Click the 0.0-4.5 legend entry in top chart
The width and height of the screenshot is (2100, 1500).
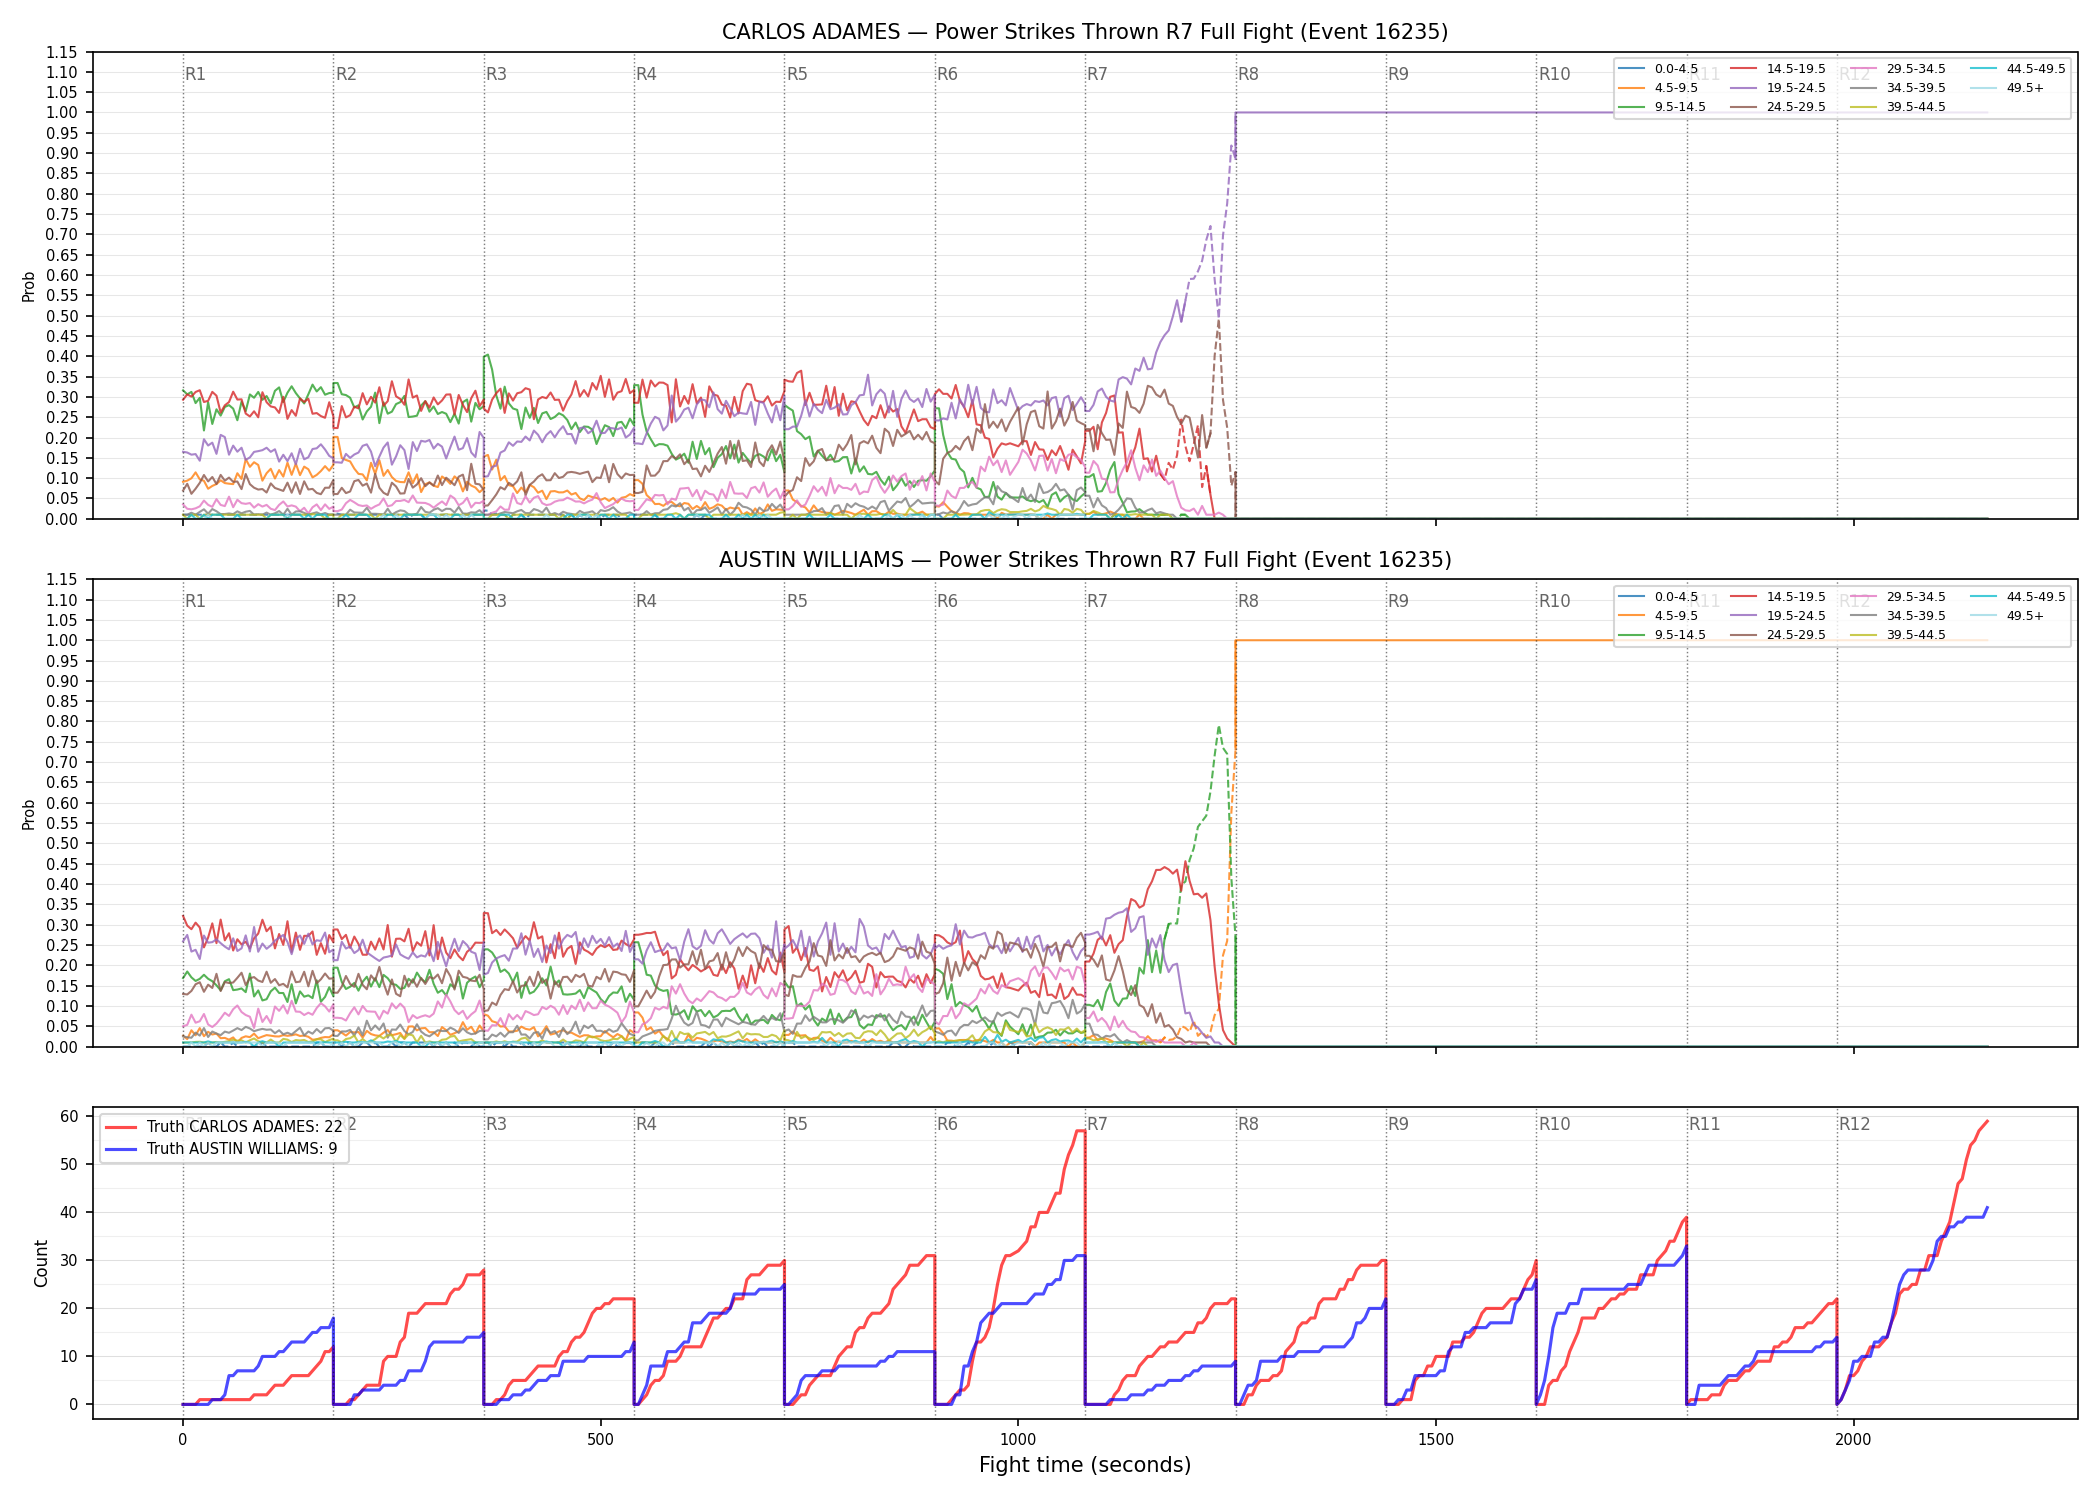(x=1658, y=69)
